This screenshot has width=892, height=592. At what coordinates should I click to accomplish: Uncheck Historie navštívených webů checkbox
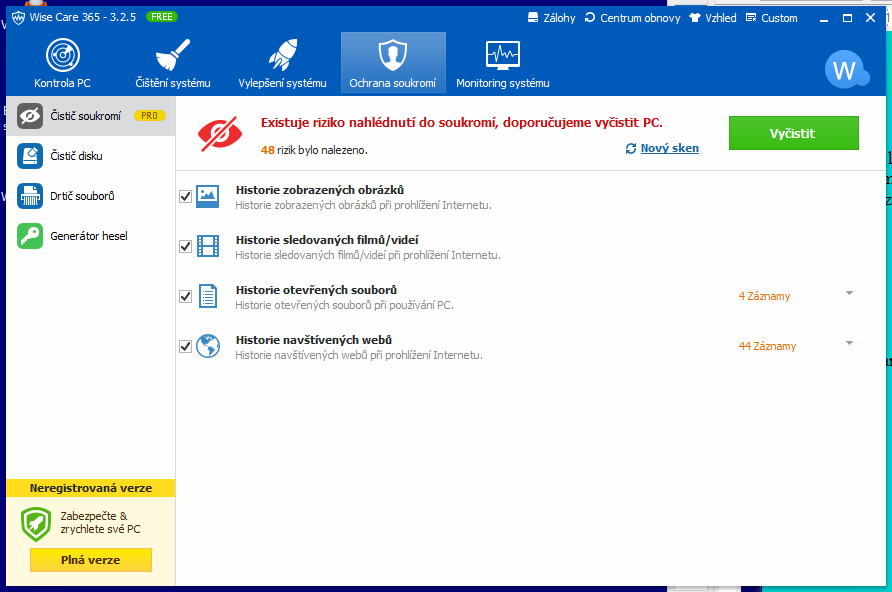coord(185,346)
